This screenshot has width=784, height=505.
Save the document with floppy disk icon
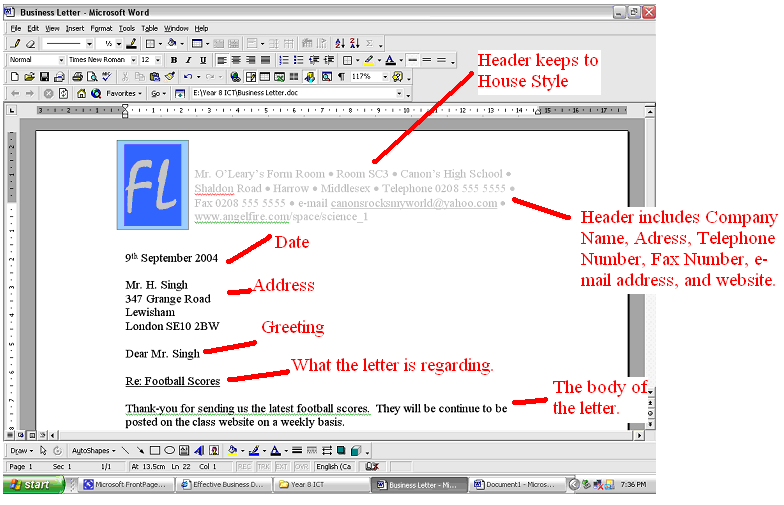click(x=44, y=76)
